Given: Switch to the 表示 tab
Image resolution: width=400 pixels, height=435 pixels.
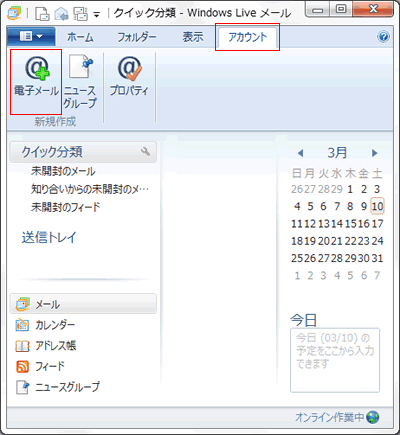Looking at the screenshot, I should click(193, 37).
